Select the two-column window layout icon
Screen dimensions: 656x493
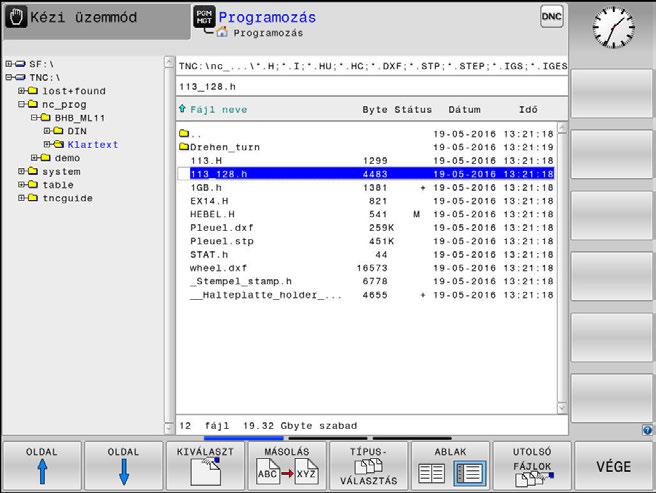coord(431,473)
